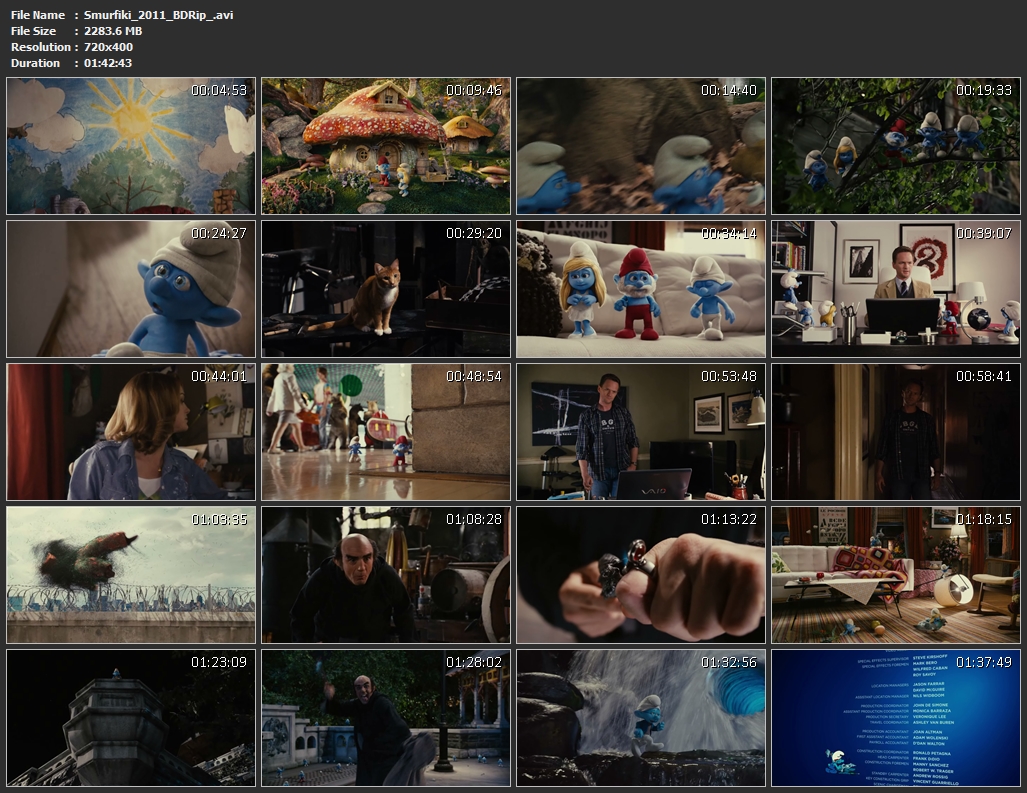Select the thumbnail at 00:04:53

(x=131, y=146)
